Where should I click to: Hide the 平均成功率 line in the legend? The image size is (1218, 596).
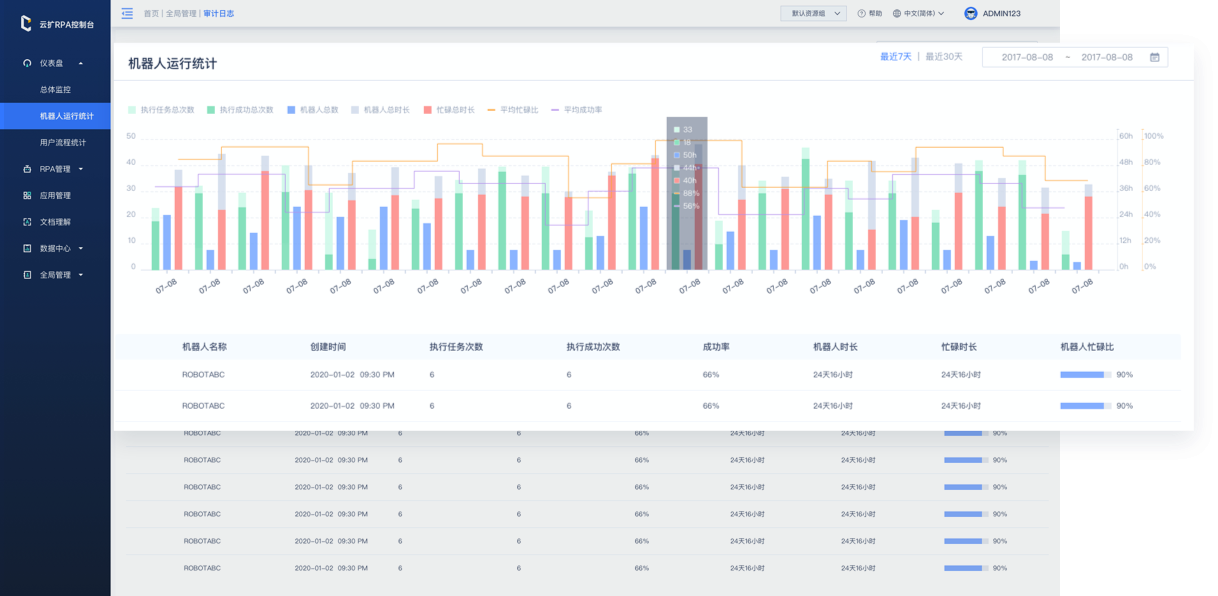[x=575, y=110]
